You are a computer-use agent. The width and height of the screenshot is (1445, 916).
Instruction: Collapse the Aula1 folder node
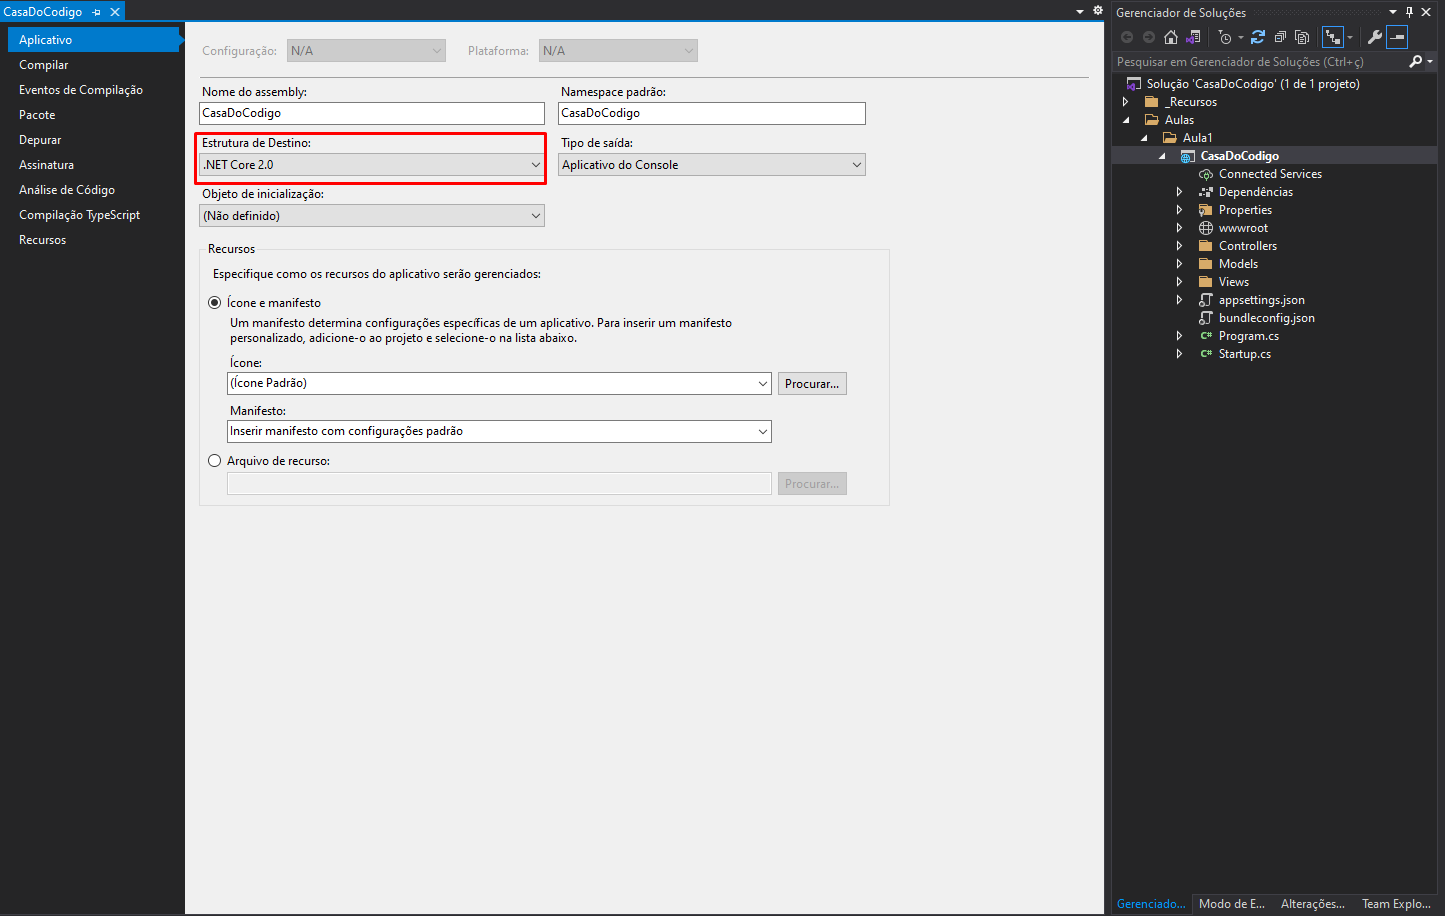pyautogui.click(x=1145, y=138)
